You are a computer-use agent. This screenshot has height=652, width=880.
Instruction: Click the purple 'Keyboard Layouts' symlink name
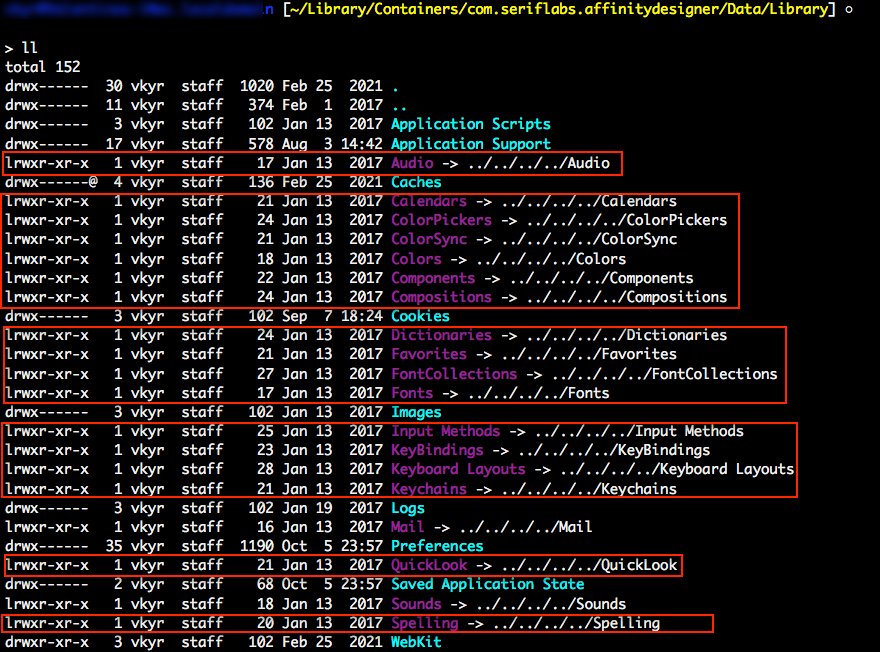(458, 470)
